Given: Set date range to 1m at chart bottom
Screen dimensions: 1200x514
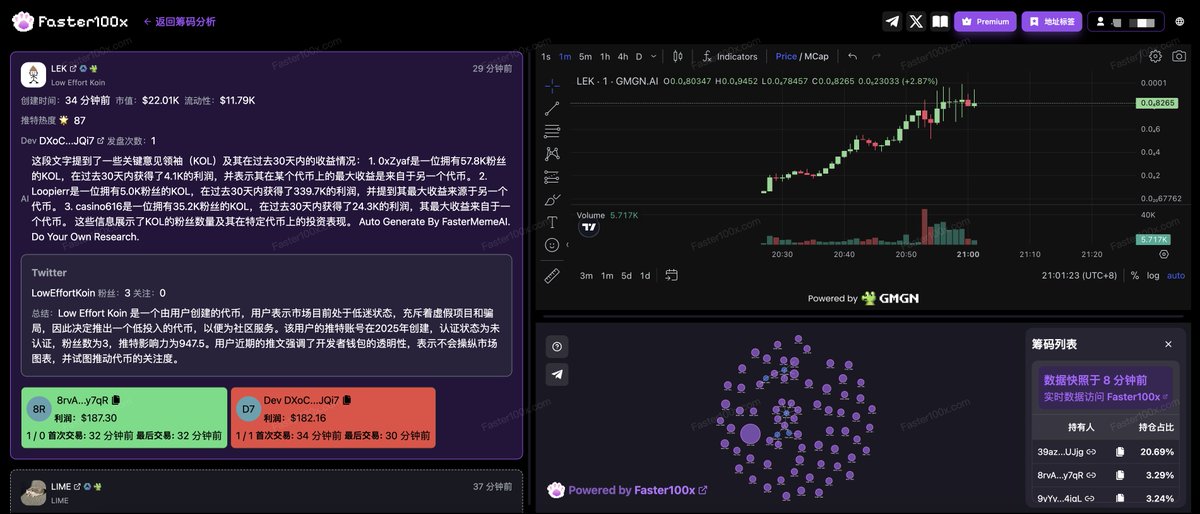Looking at the screenshot, I should [607, 276].
